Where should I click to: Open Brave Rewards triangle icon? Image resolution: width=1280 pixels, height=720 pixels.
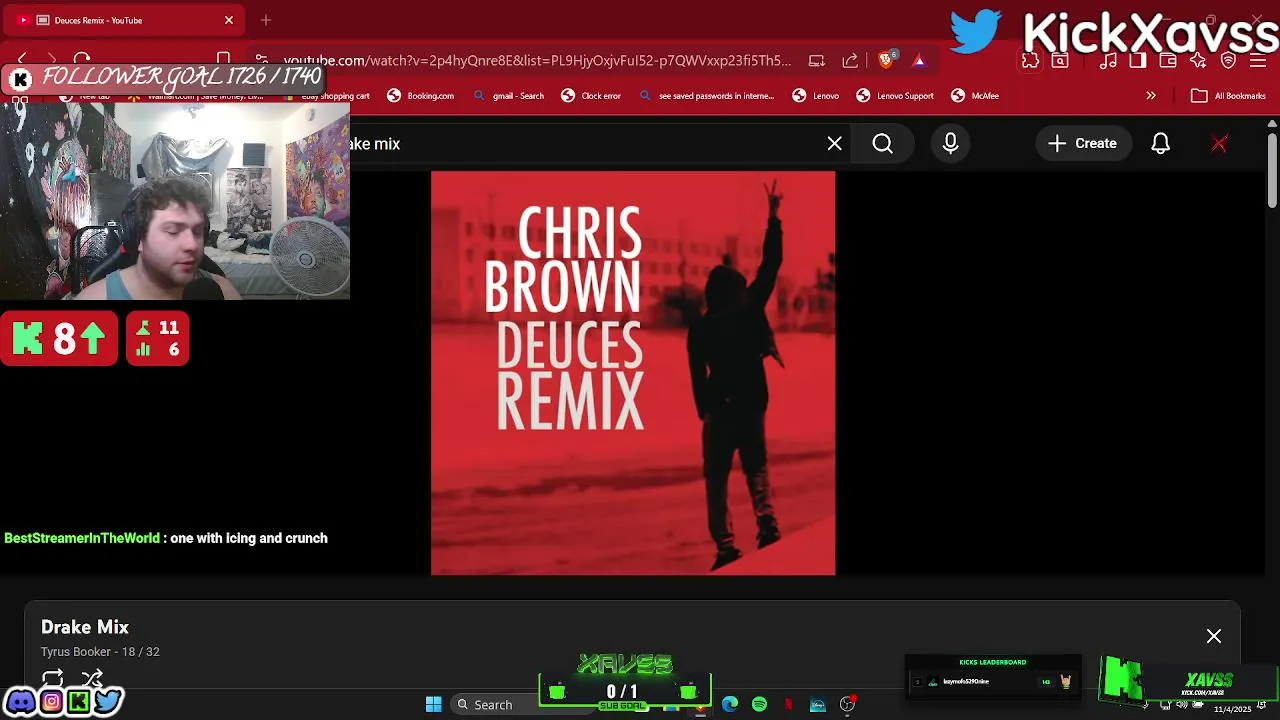pos(919,61)
